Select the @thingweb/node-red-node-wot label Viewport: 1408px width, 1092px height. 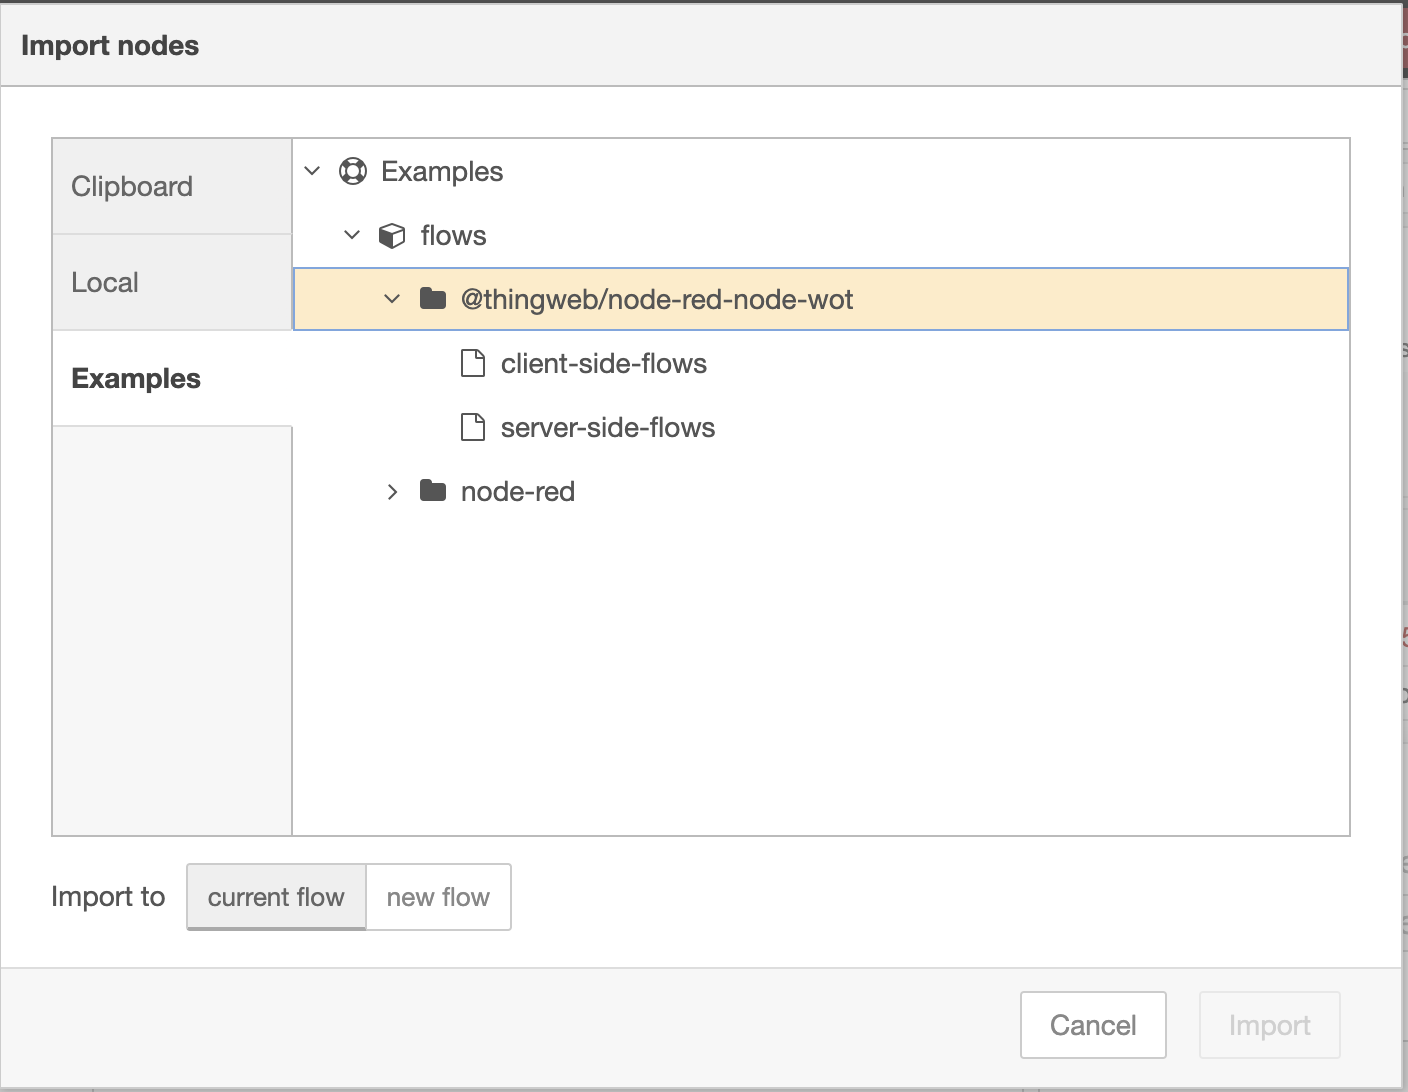657,299
